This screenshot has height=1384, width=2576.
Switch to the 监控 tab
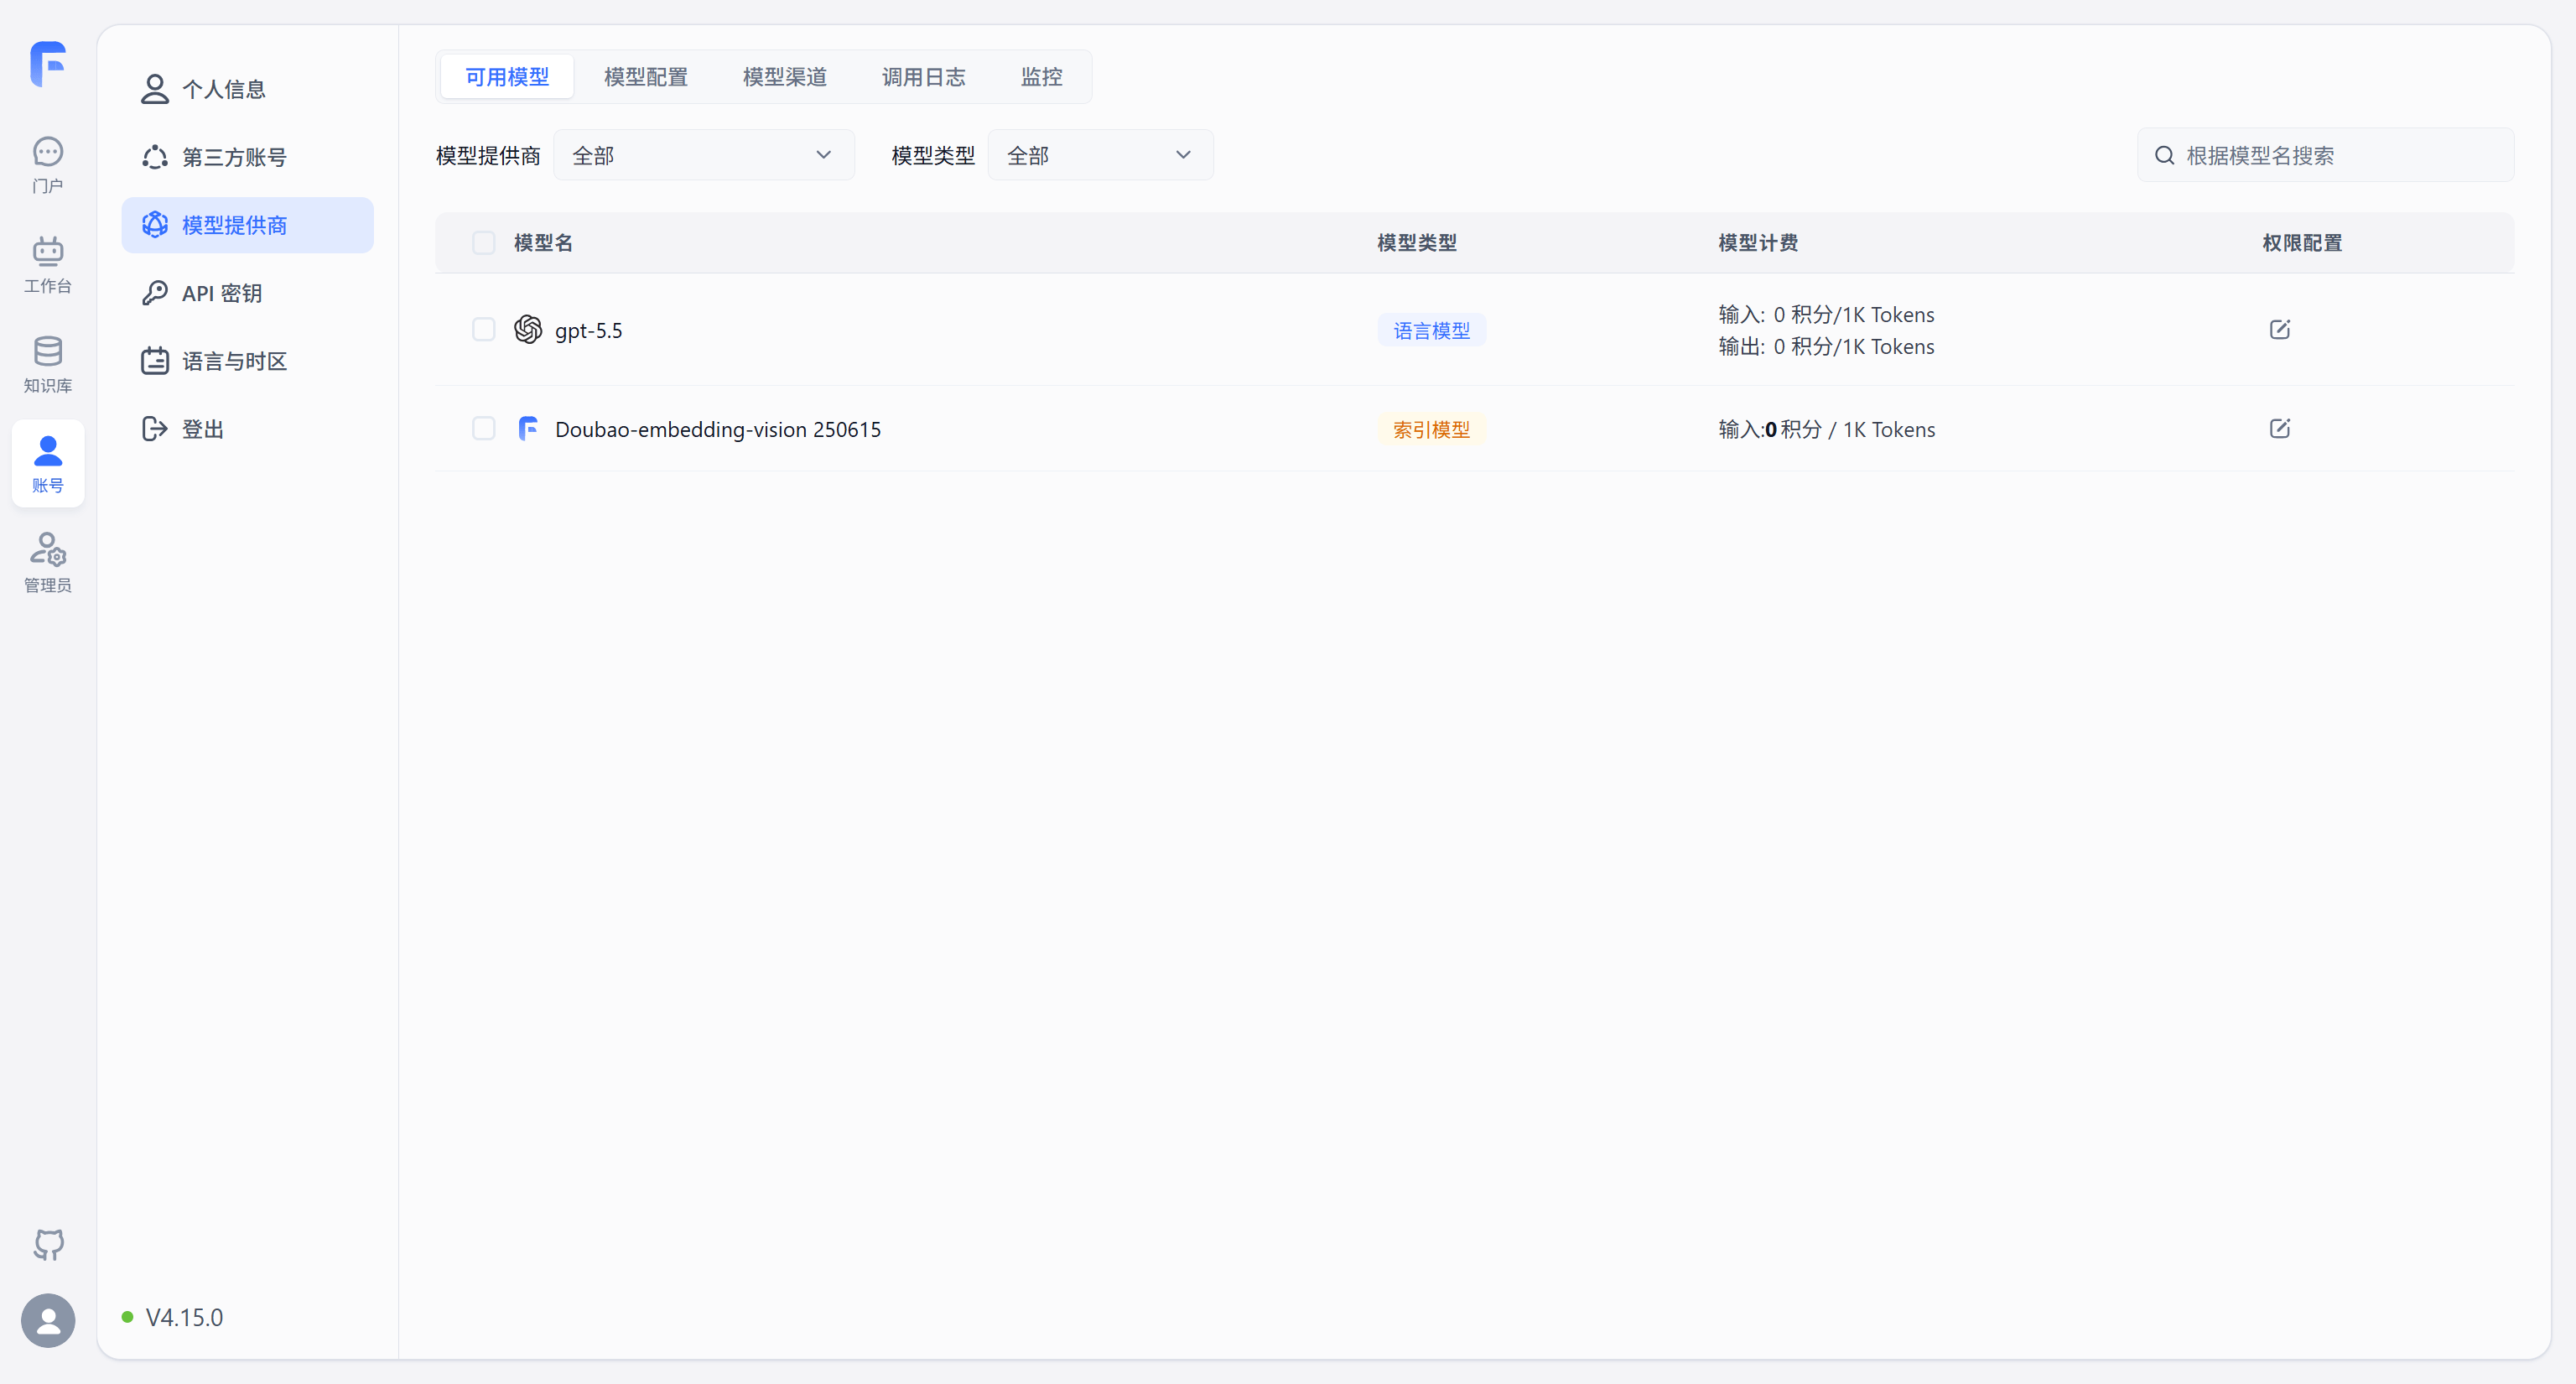[1041, 77]
